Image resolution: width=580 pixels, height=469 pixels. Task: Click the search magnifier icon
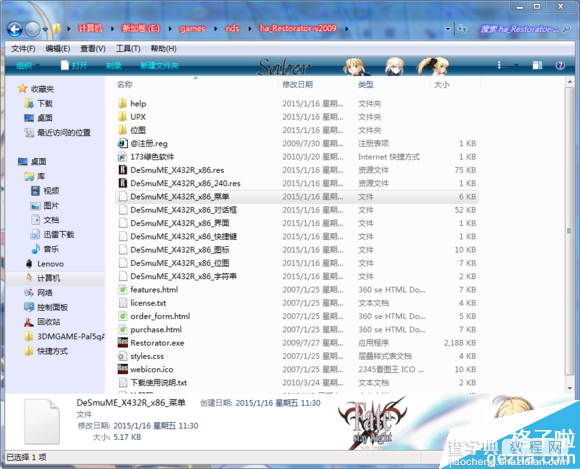point(566,28)
